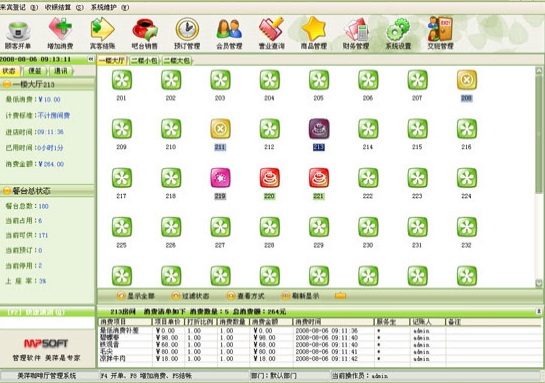
Task: Collapse the left panel with double-arrow
Action: pos(91,59)
